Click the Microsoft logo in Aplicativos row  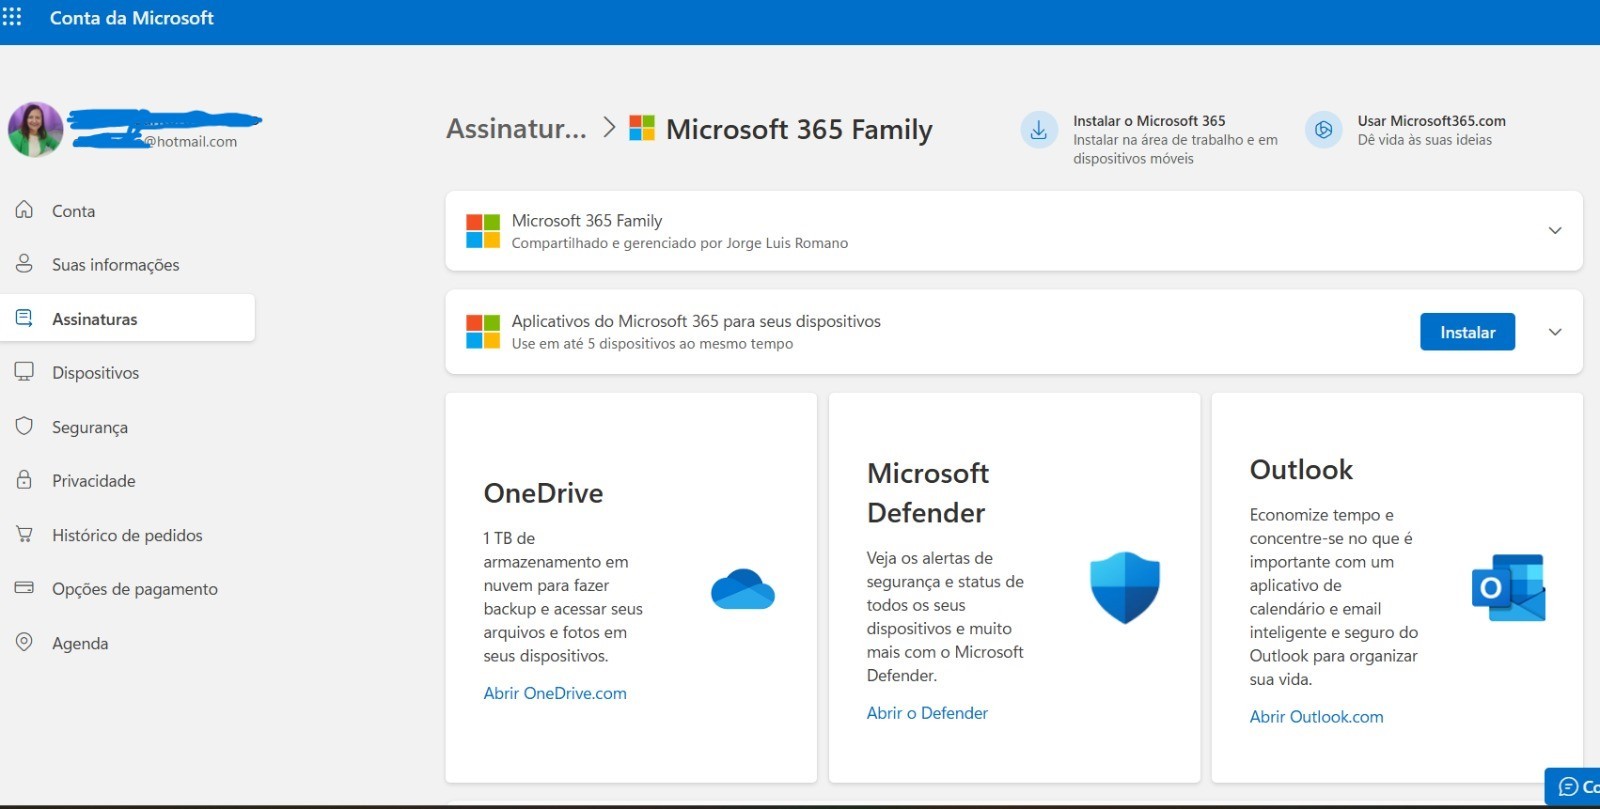483,332
